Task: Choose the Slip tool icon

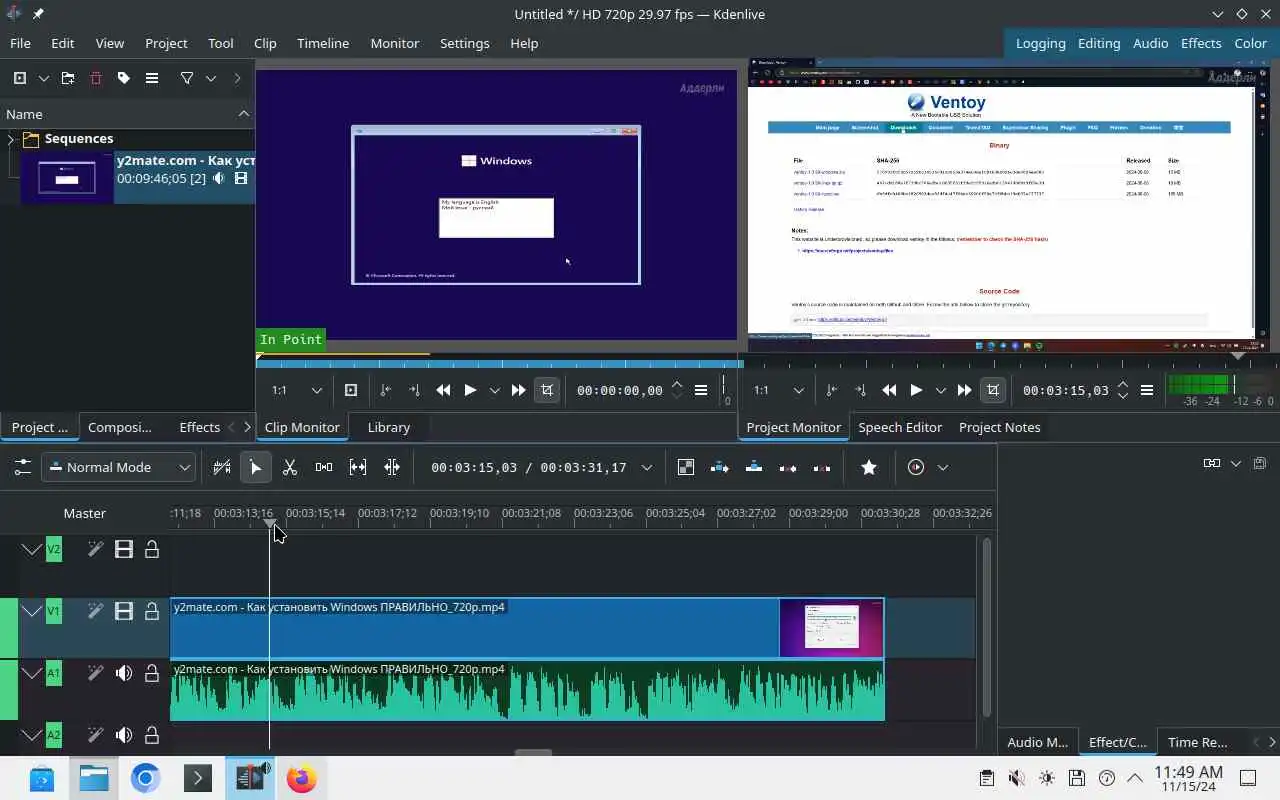Action: click(358, 467)
